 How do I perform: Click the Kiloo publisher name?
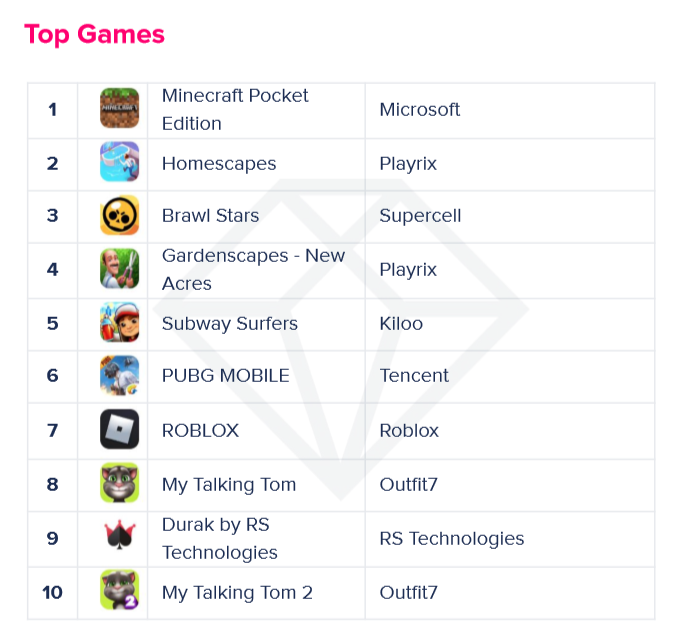point(401,323)
